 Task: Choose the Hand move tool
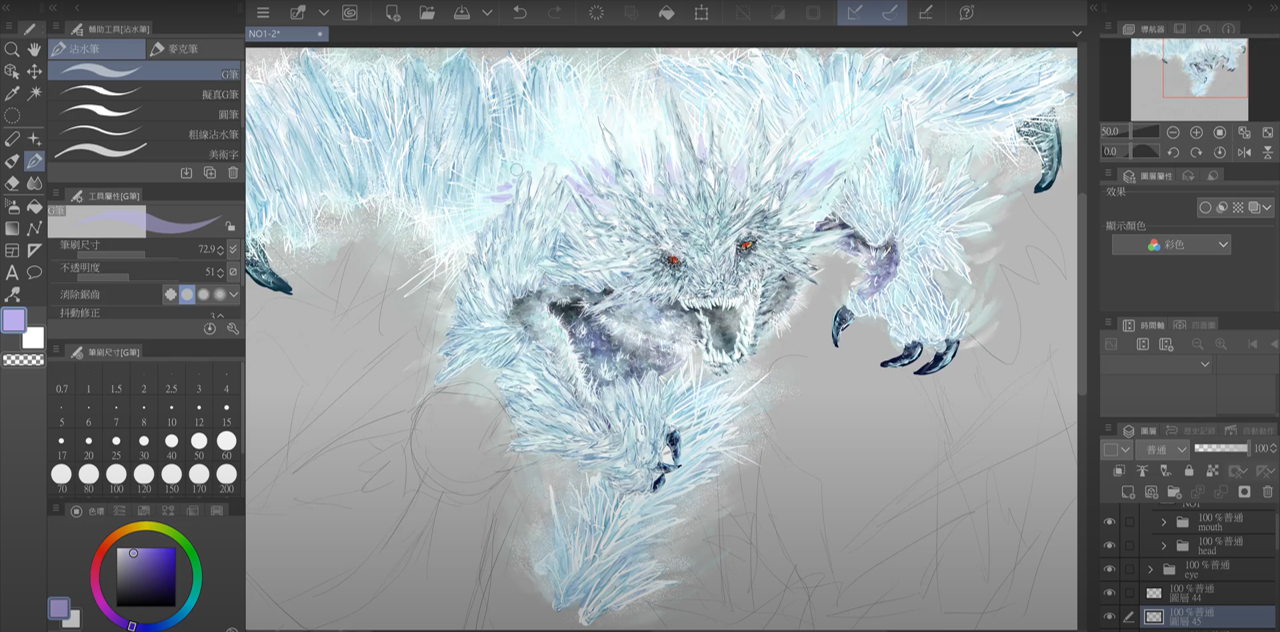point(35,49)
